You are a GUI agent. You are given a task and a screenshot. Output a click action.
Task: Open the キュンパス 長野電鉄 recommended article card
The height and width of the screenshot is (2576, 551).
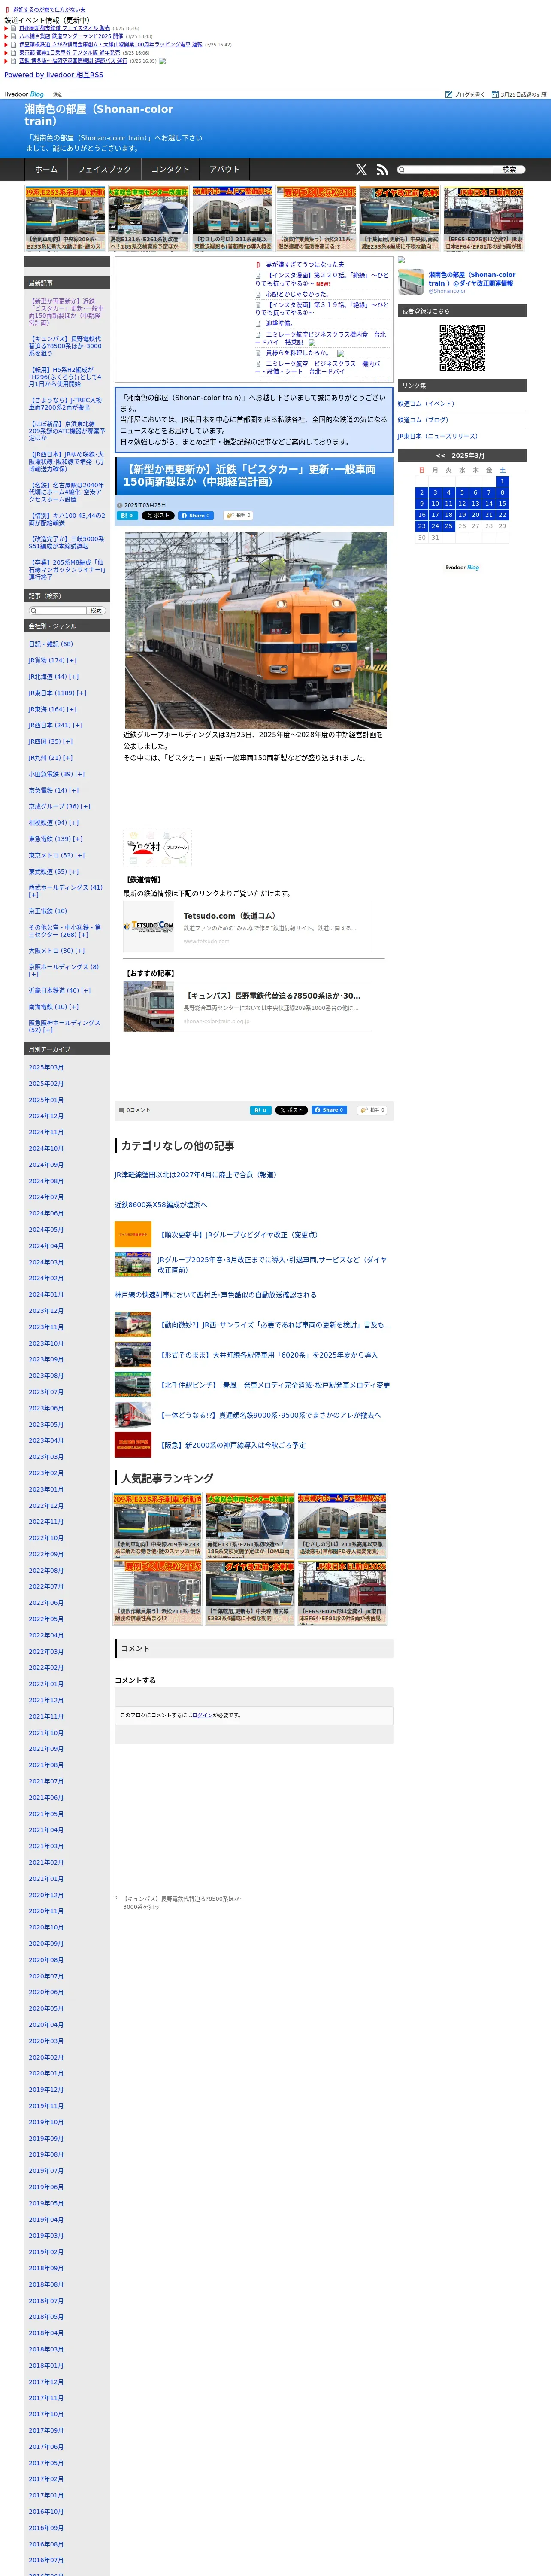[x=247, y=1006]
